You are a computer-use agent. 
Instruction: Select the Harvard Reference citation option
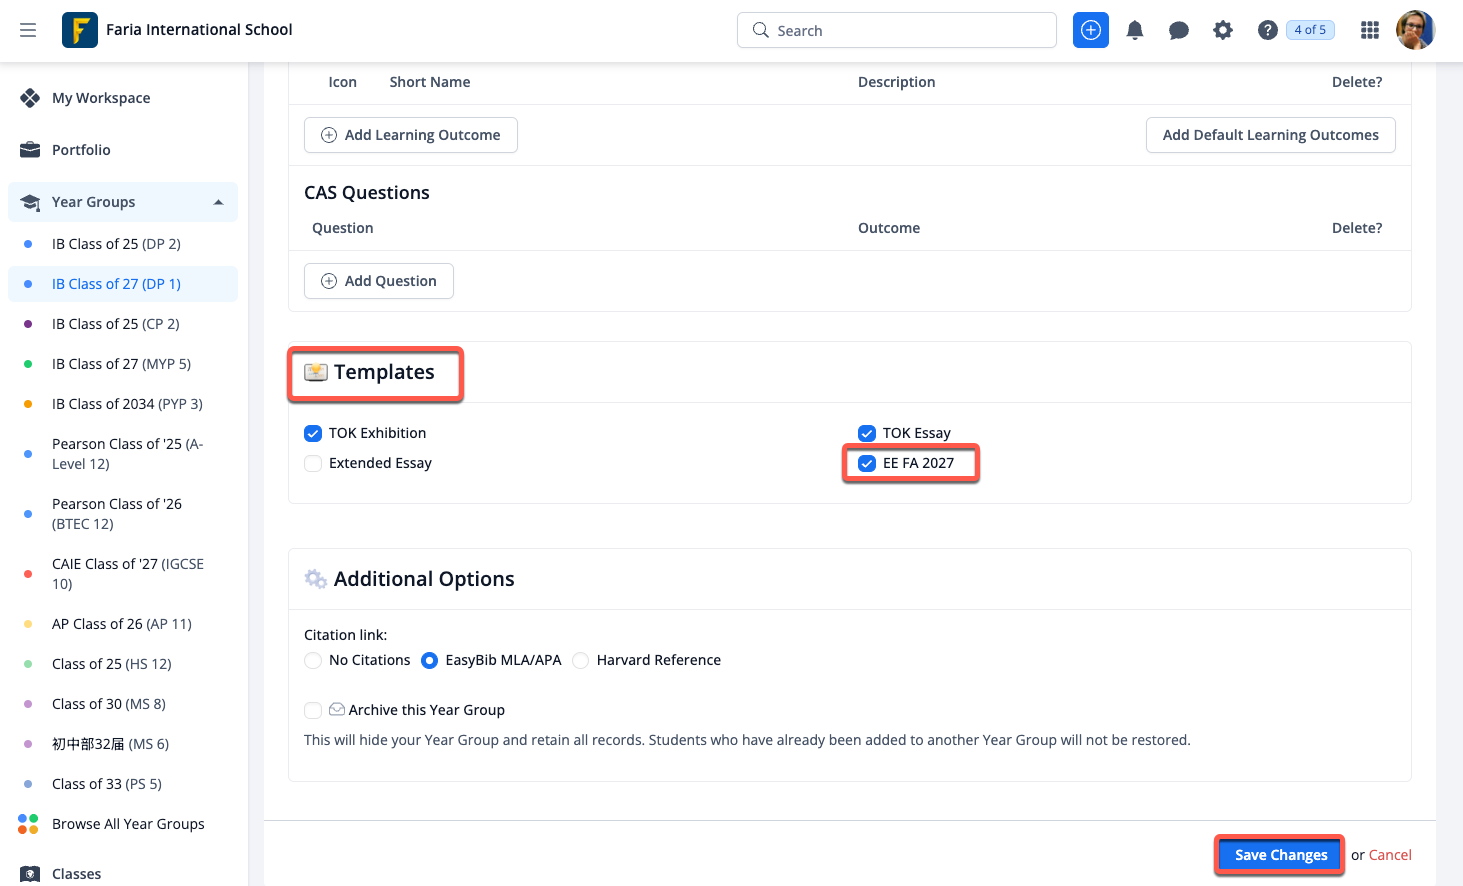coord(580,660)
